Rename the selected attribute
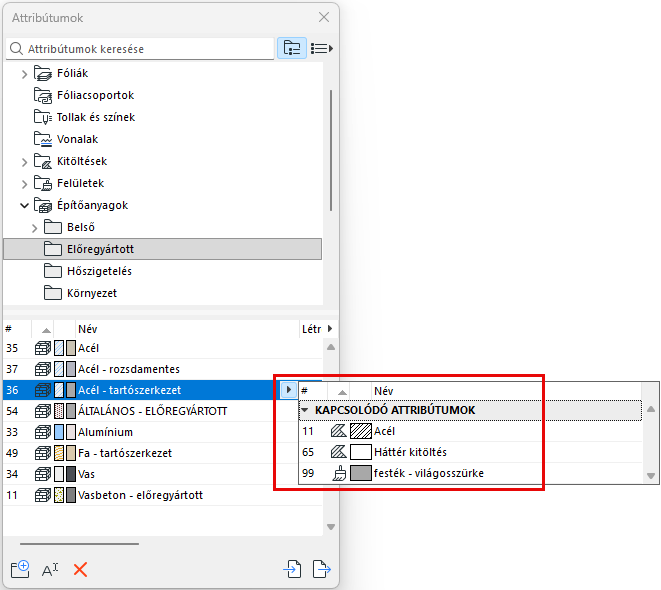The height and width of the screenshot is (590, 661). pos(50,570)
